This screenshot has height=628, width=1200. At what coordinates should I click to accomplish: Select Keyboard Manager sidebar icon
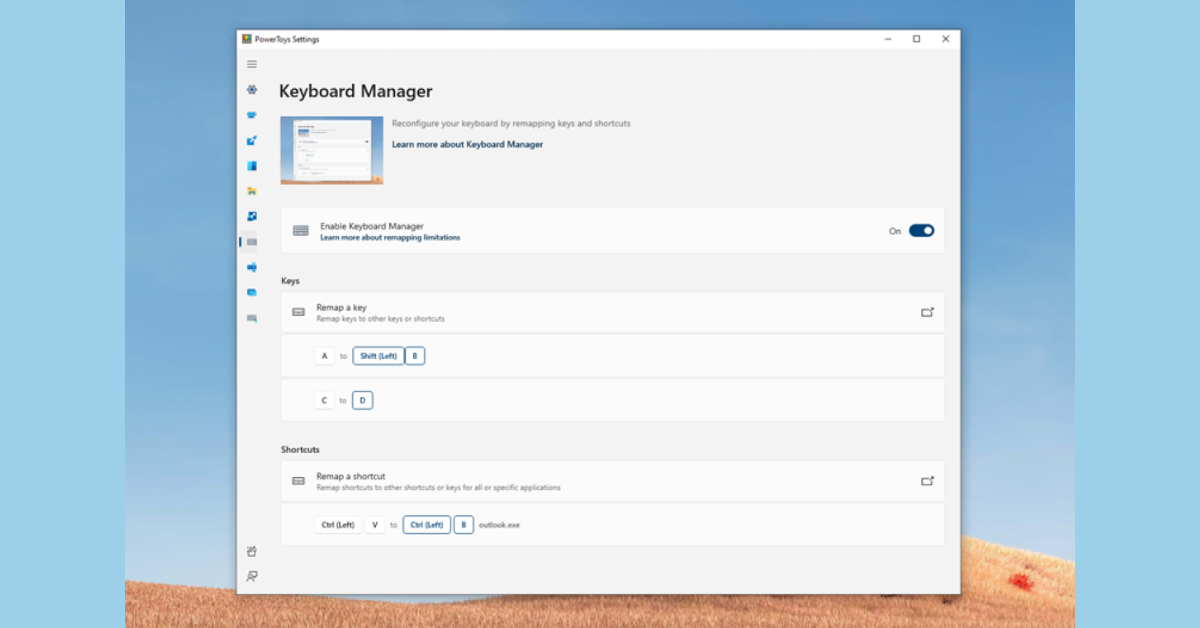[x=252, y=242]
